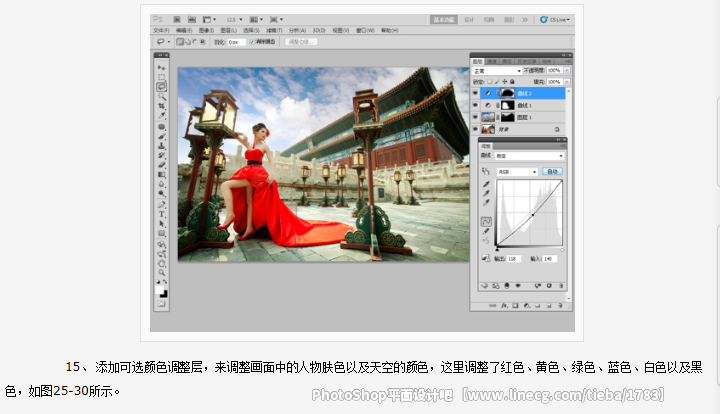Select the Dodge tool

[162, 194]
